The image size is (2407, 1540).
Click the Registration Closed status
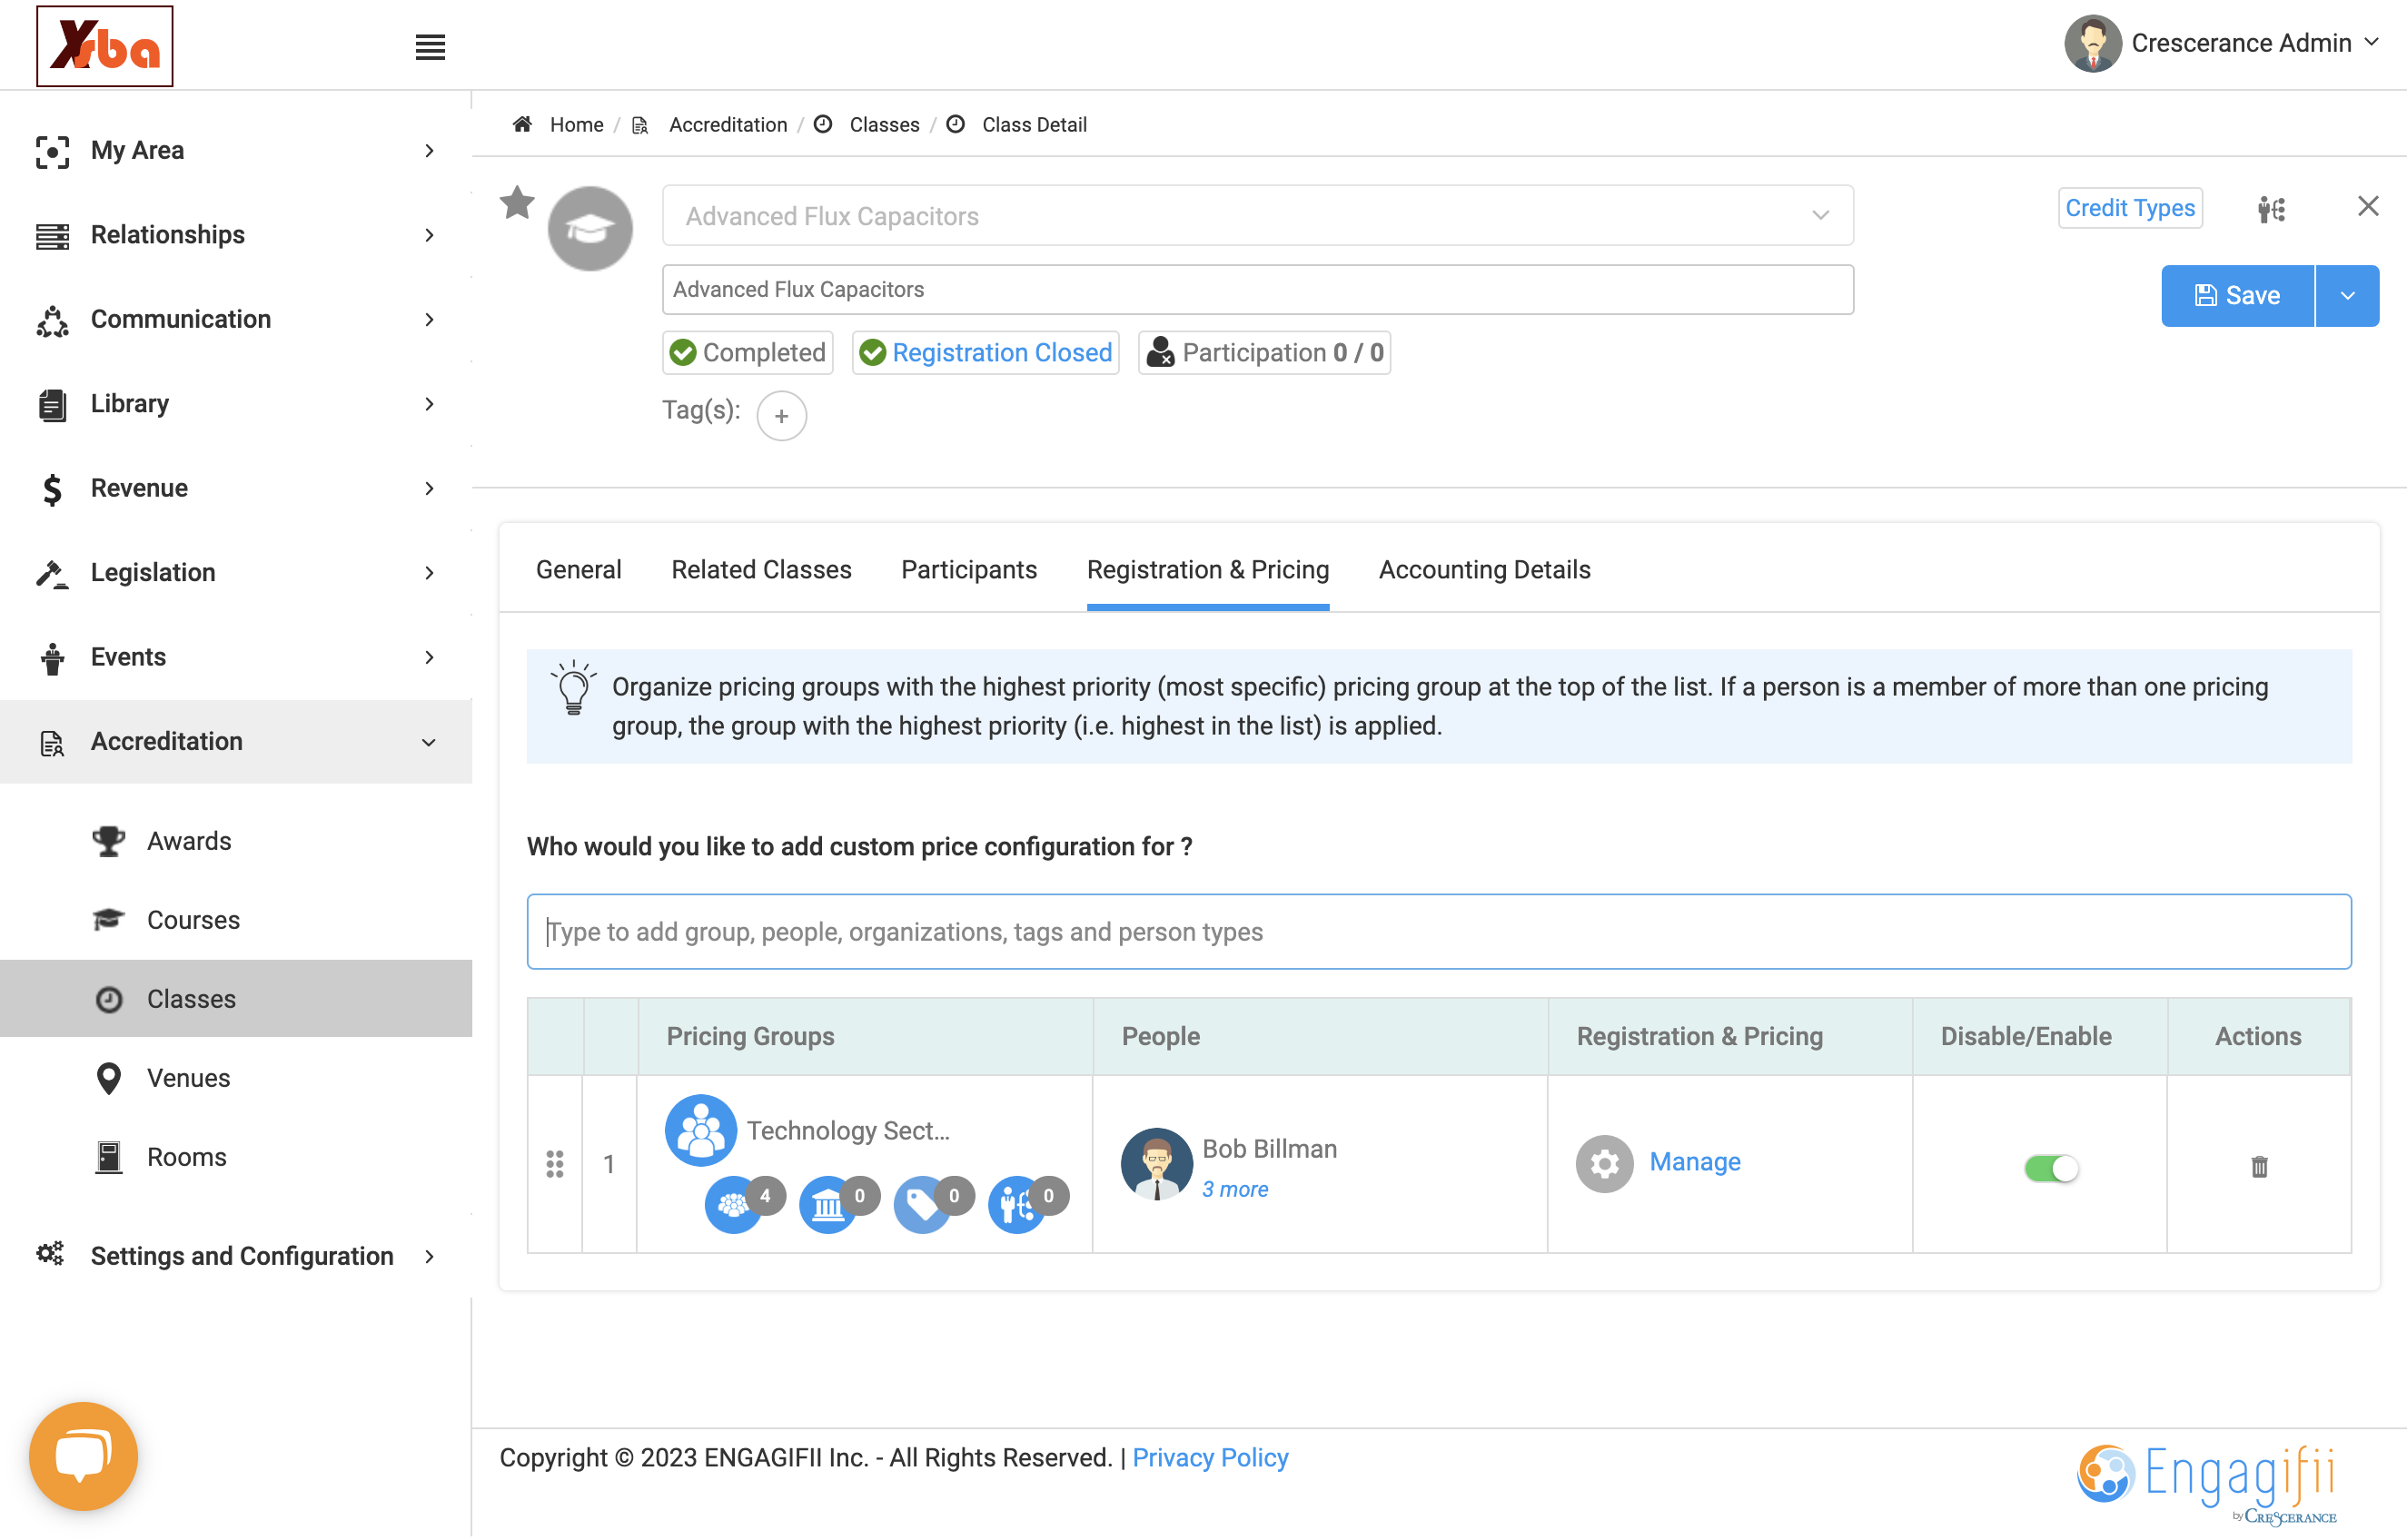(985, 352)
